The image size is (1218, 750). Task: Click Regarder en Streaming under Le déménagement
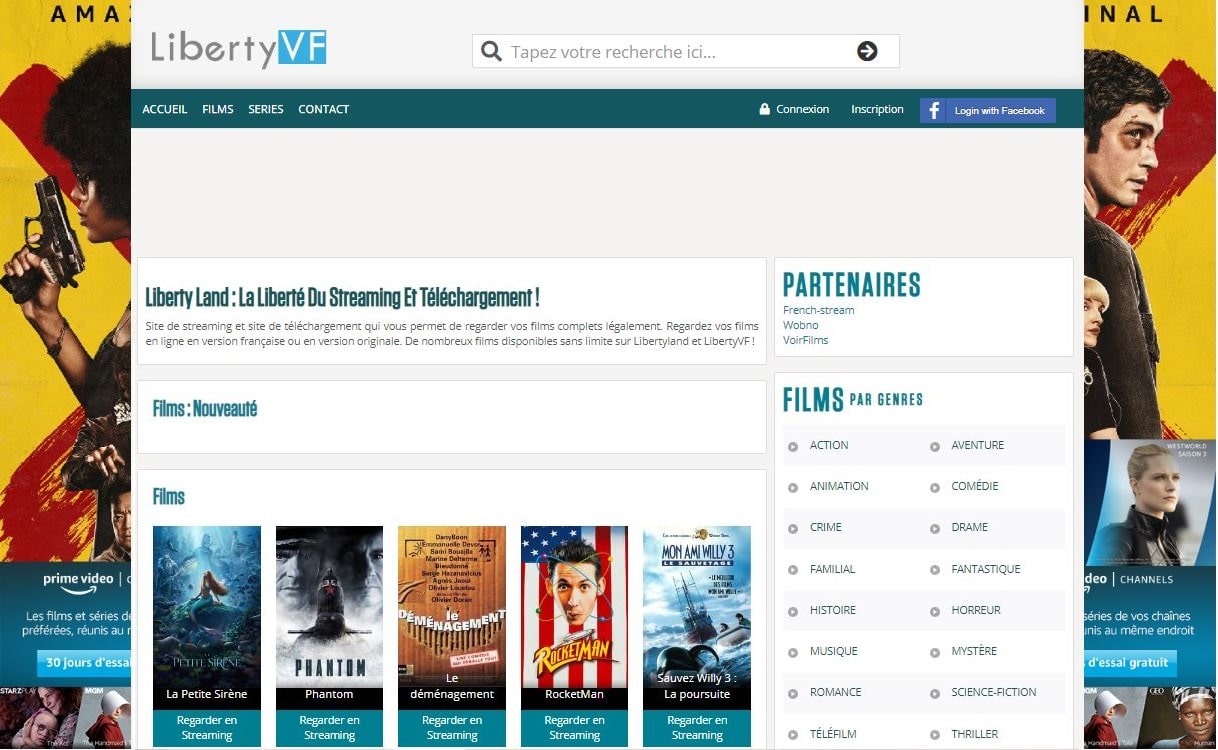452,728
